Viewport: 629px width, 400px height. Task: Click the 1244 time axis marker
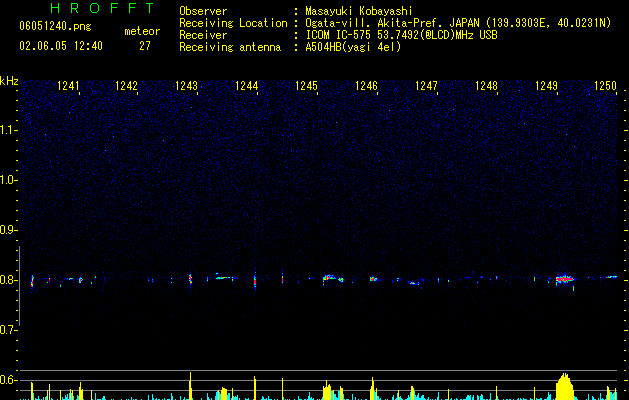tap(247, 86)
